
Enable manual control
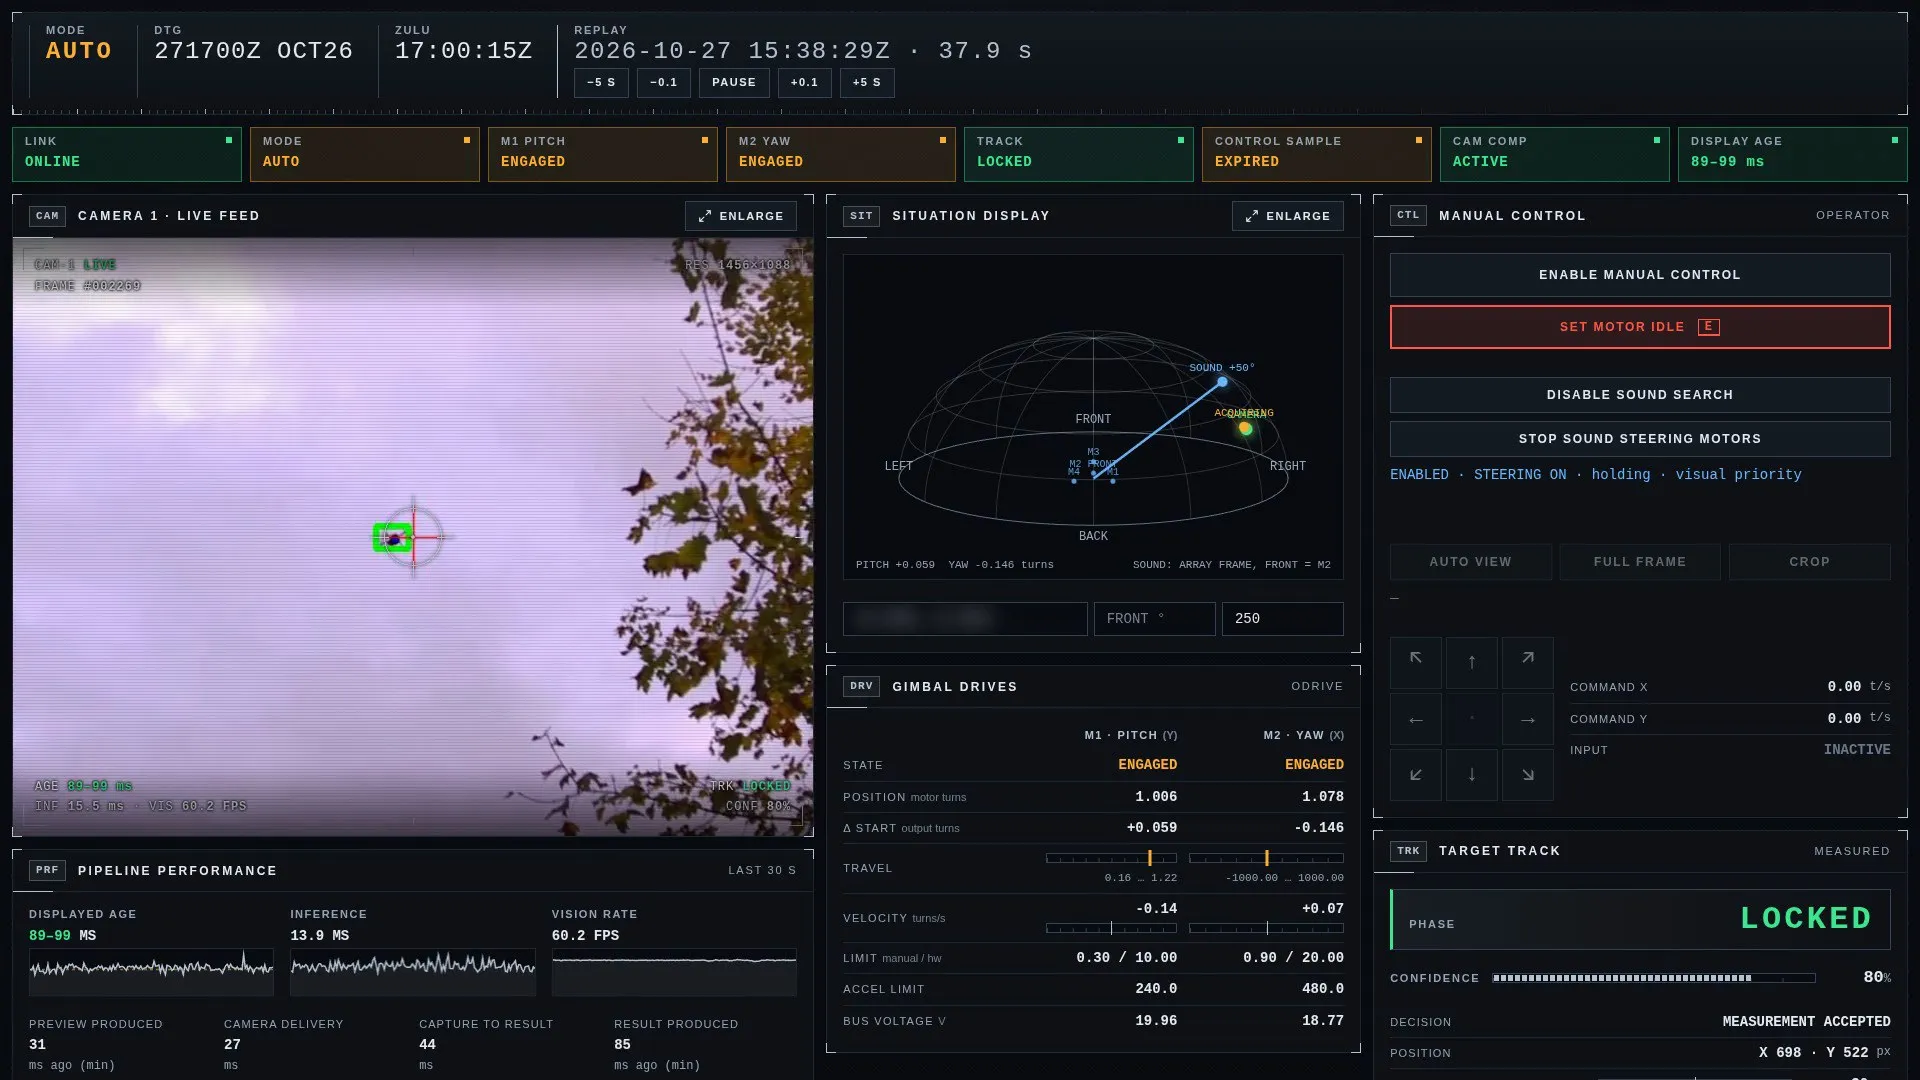[1640, 275]
